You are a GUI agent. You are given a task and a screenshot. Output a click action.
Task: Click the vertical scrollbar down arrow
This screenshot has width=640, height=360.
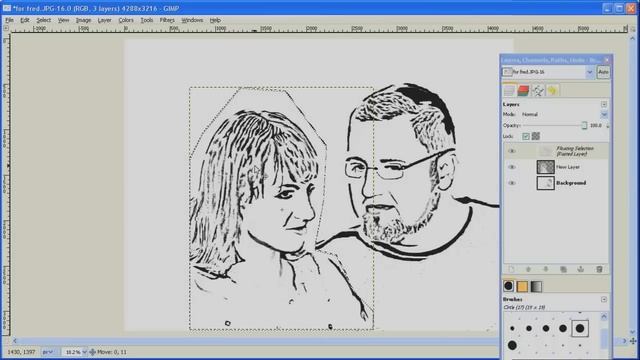click(x=633, y=332)
